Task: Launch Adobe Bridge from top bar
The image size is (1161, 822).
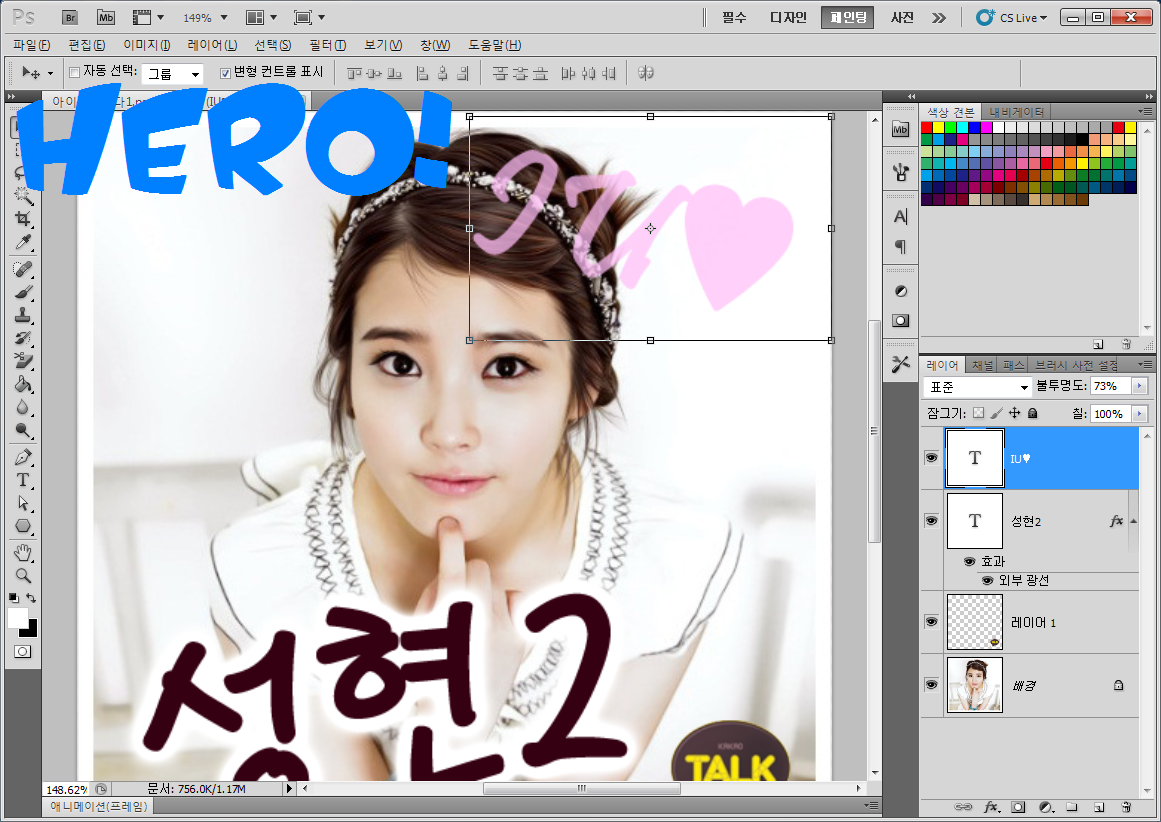Action: tap(70, 17)
